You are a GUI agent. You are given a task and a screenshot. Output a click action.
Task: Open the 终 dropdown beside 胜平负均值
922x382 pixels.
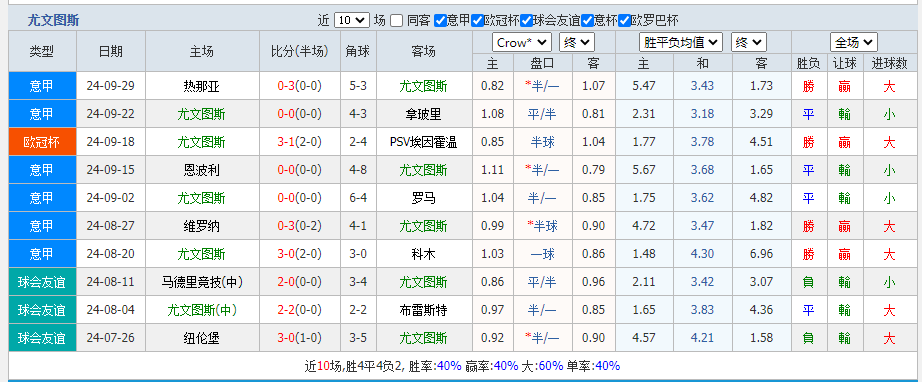[x=749, y=42]
